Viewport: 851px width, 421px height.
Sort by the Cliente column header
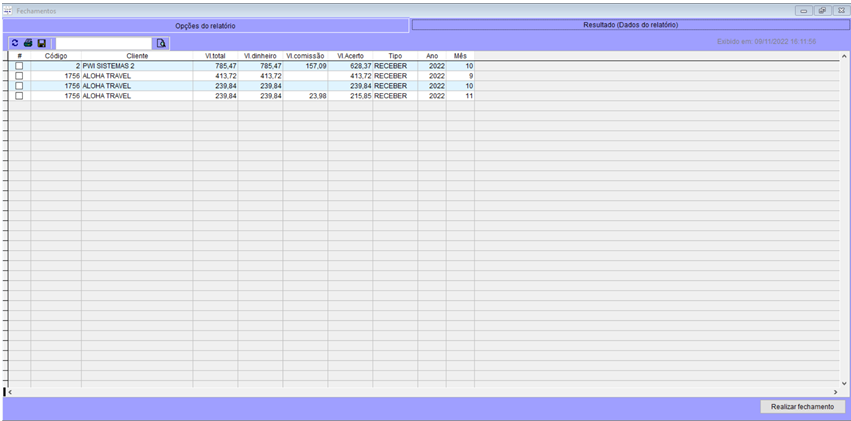pos(137,56)
